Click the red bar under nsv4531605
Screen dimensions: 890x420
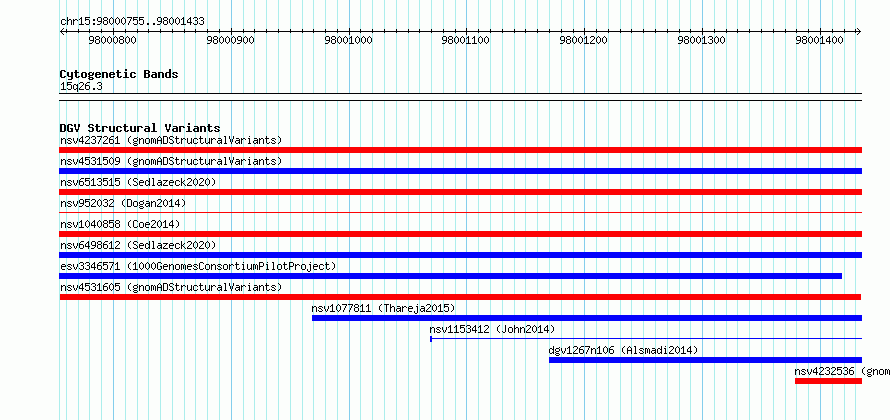460,297
